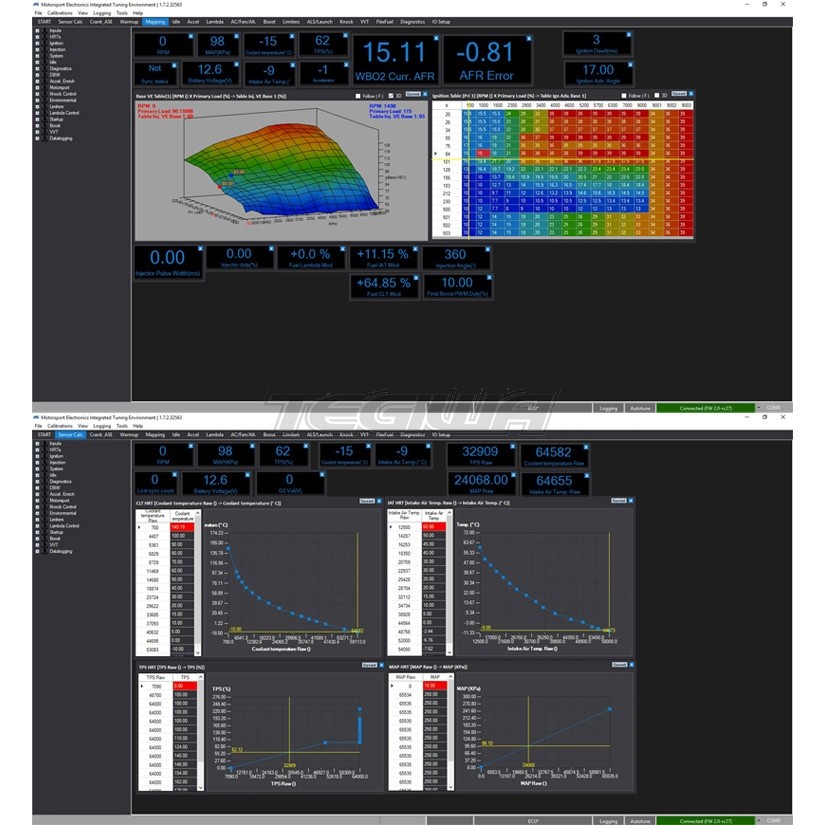The height and width of the screenshot is (825, 825).
Task: Close the Final Boost PWM Duty gauge
Action: 488,277
